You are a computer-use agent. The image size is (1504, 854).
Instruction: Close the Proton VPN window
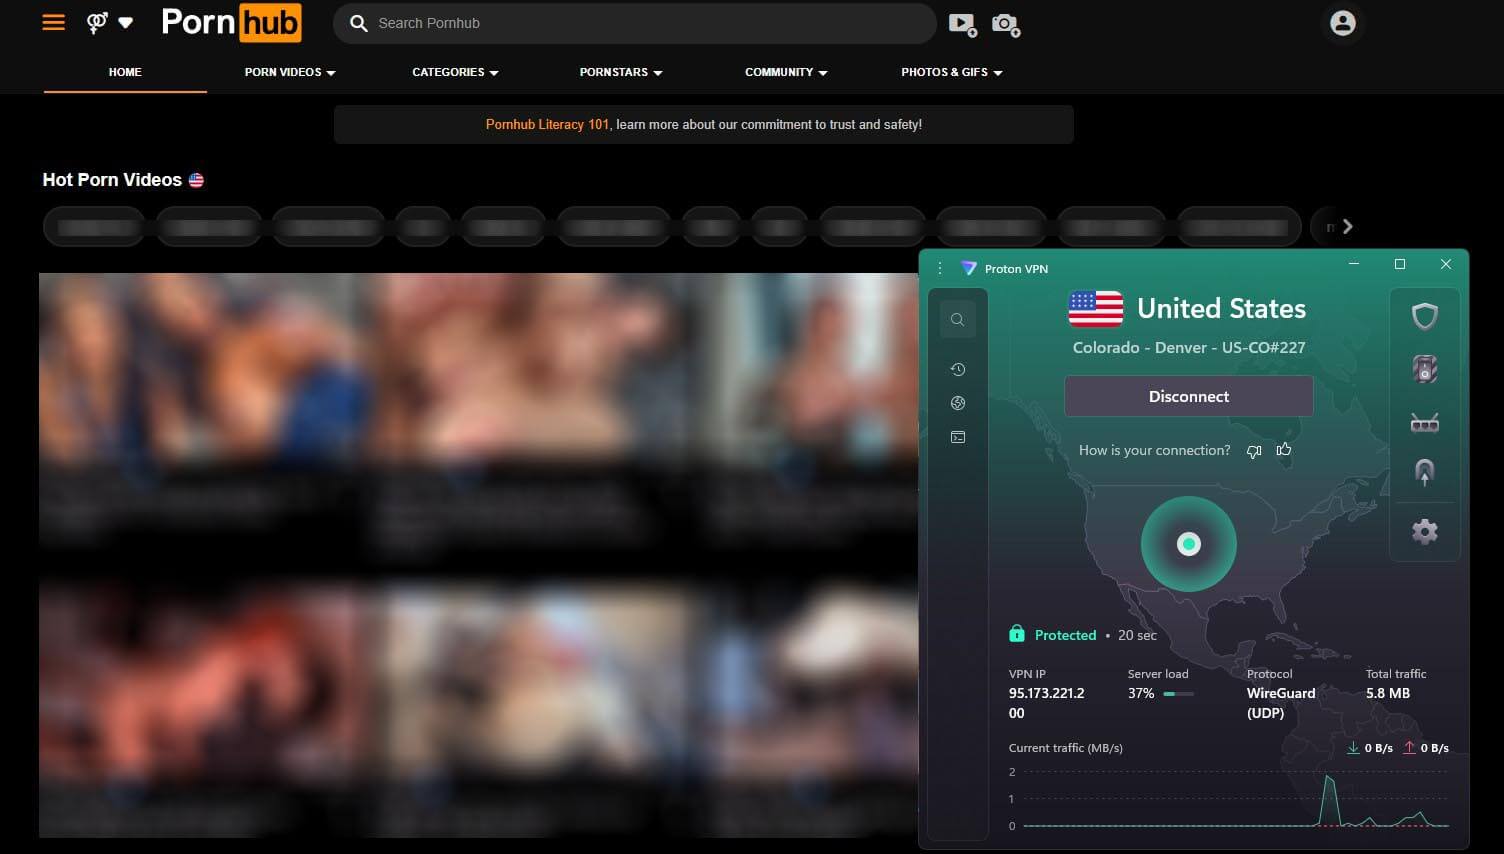[x=1445, y=264]
